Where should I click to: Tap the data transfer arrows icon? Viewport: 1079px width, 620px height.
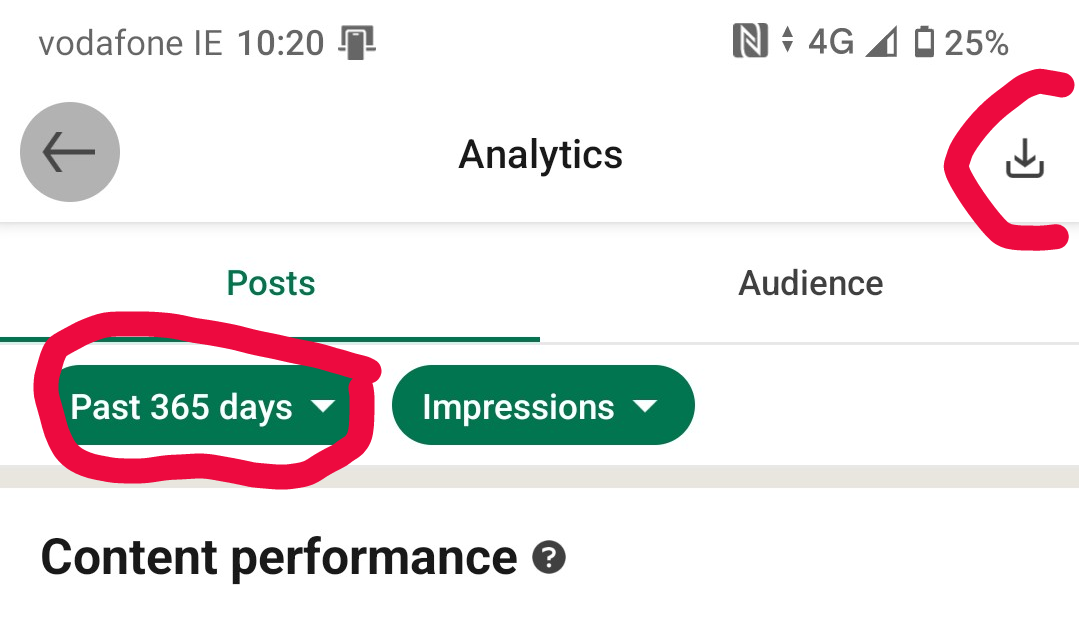(788, 40)
